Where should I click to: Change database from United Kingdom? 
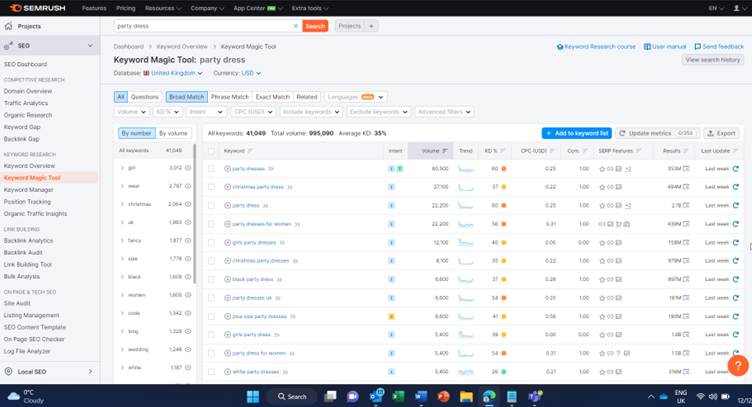click(173, 73)
